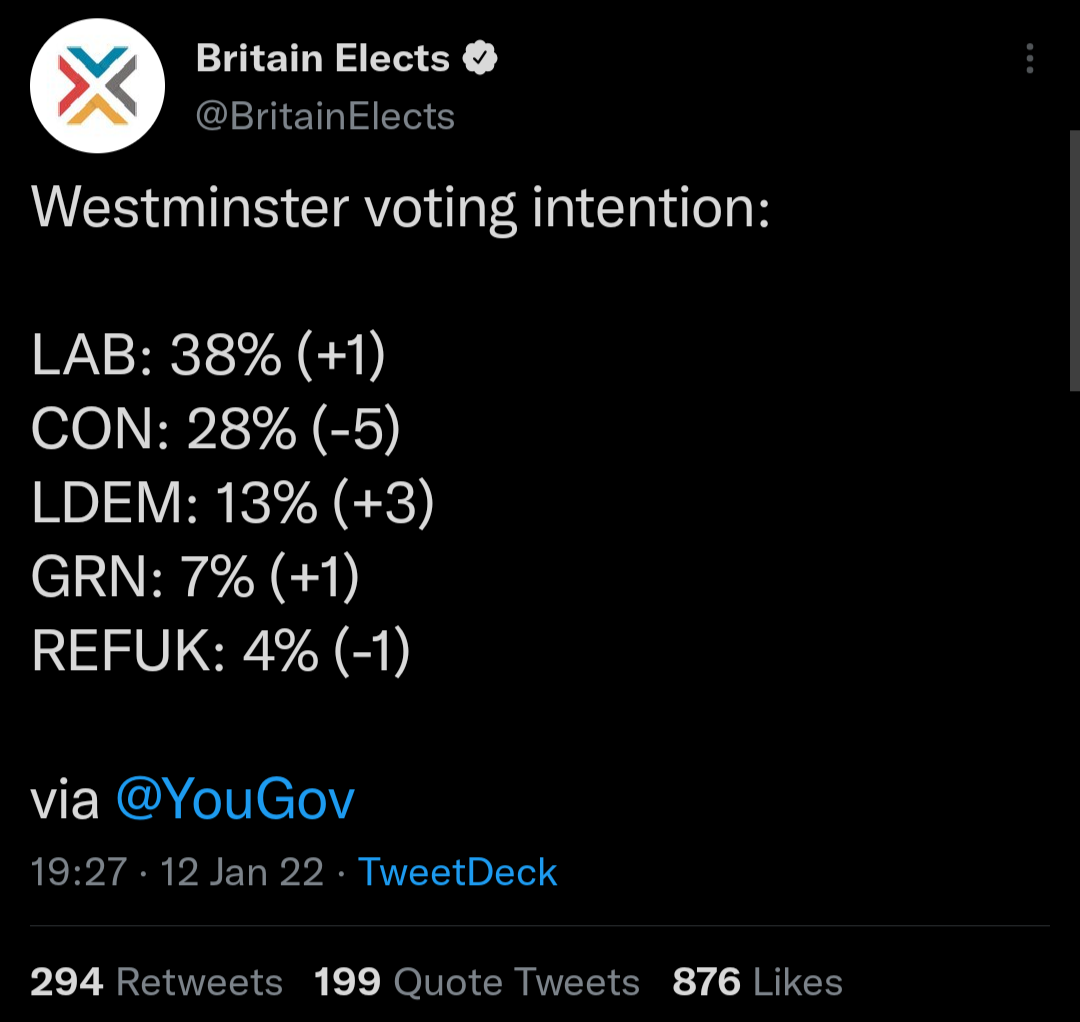
Task: Click the verified badge beside Britain Elects
Action: 481,59
